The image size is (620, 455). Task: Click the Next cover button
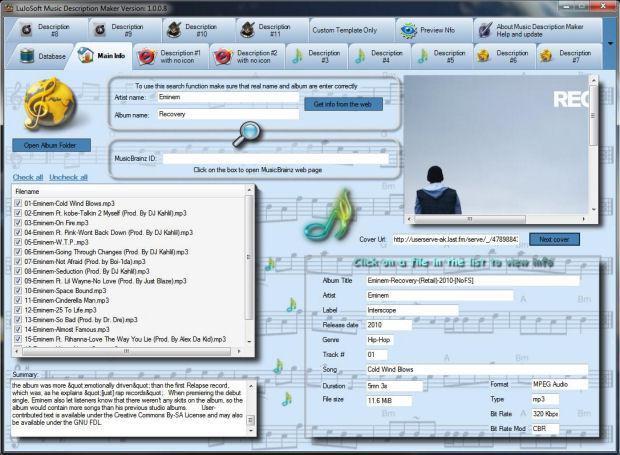(x=554, y=239)
